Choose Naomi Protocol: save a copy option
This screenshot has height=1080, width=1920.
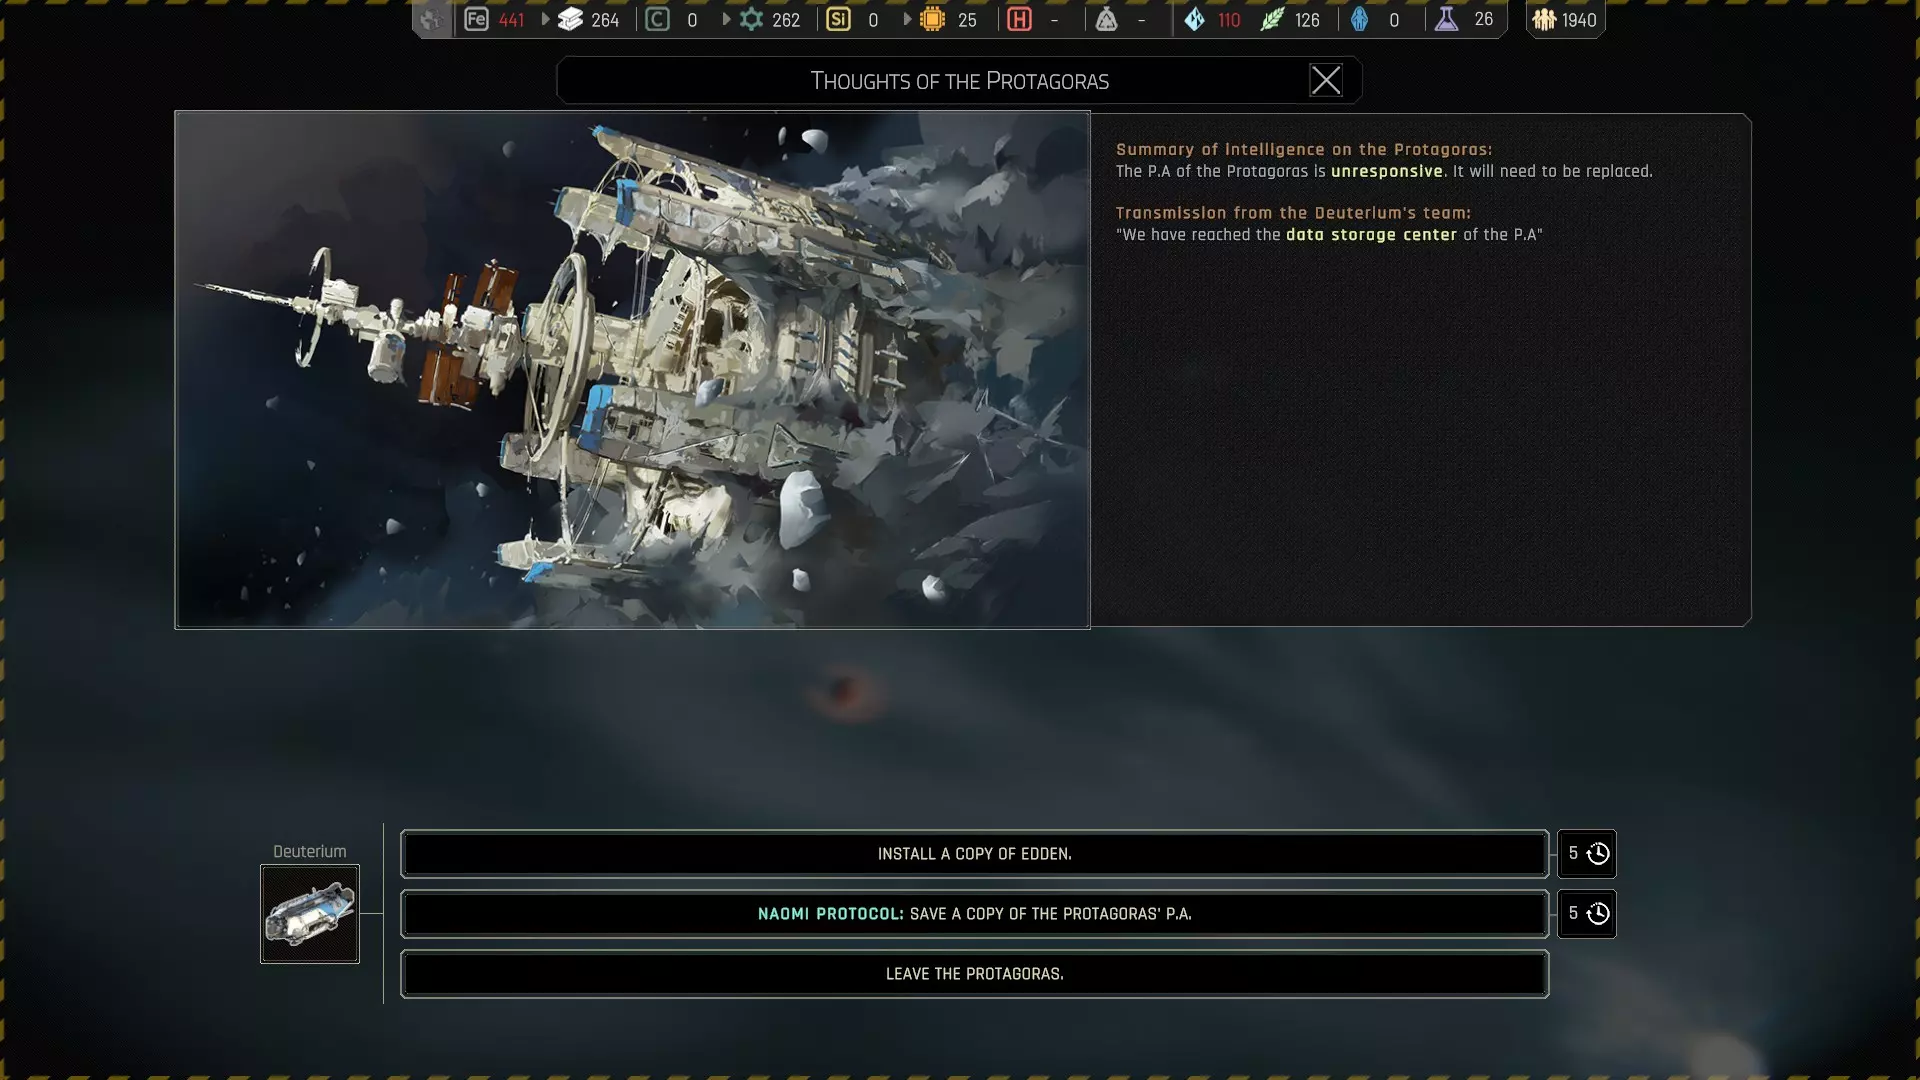pyautogui.click(x=974, y=914)
